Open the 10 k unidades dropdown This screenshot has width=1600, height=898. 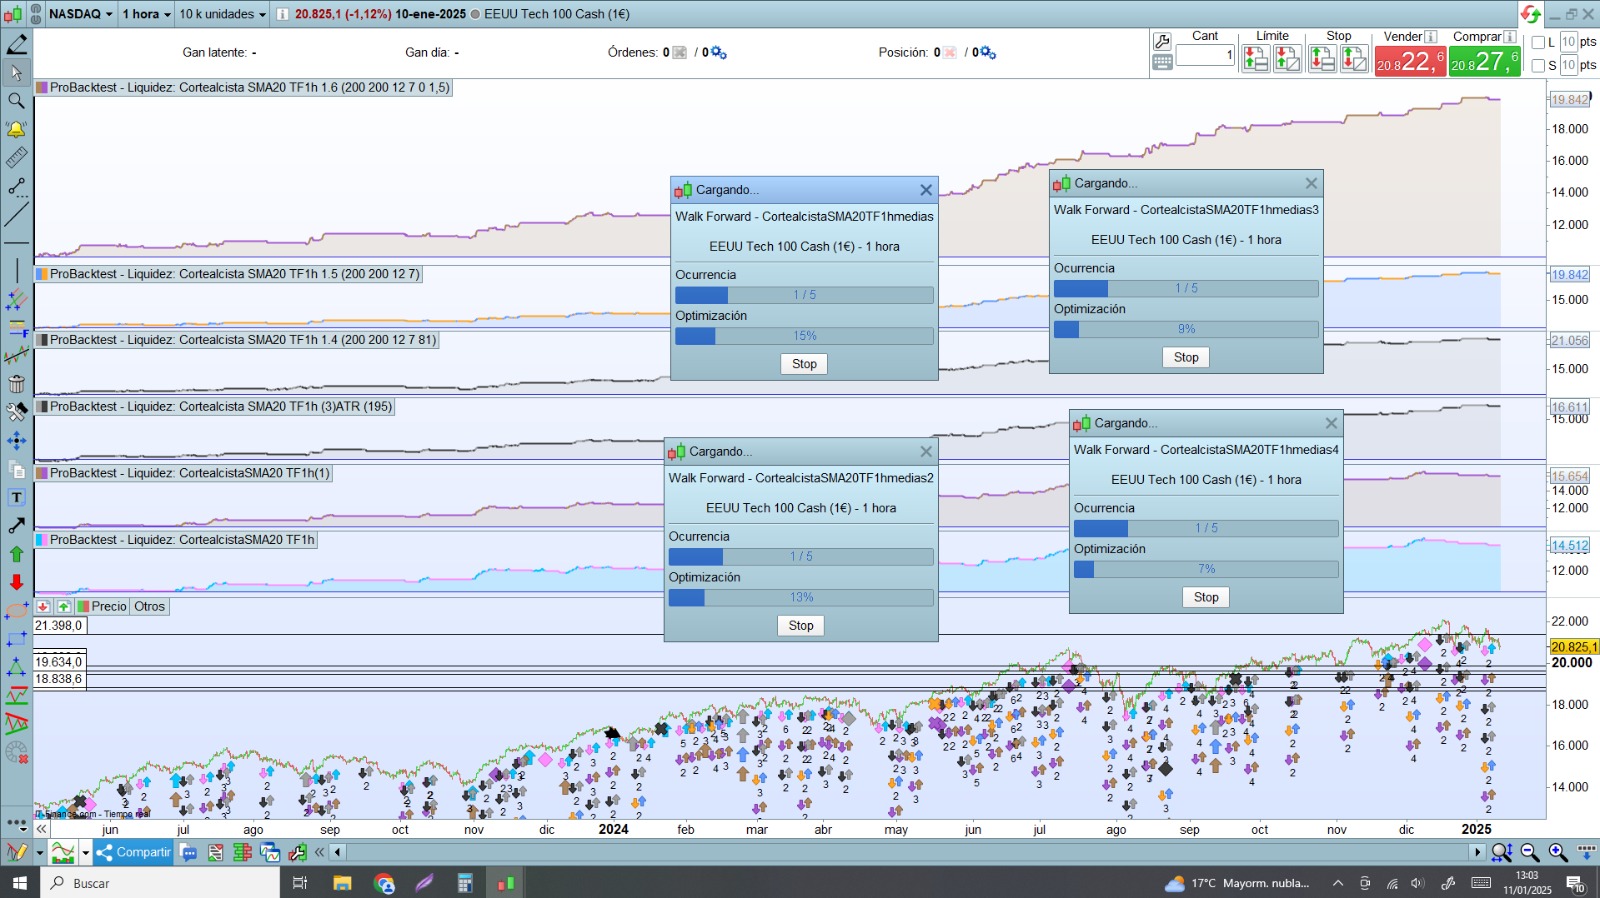[x=222, y=14]
